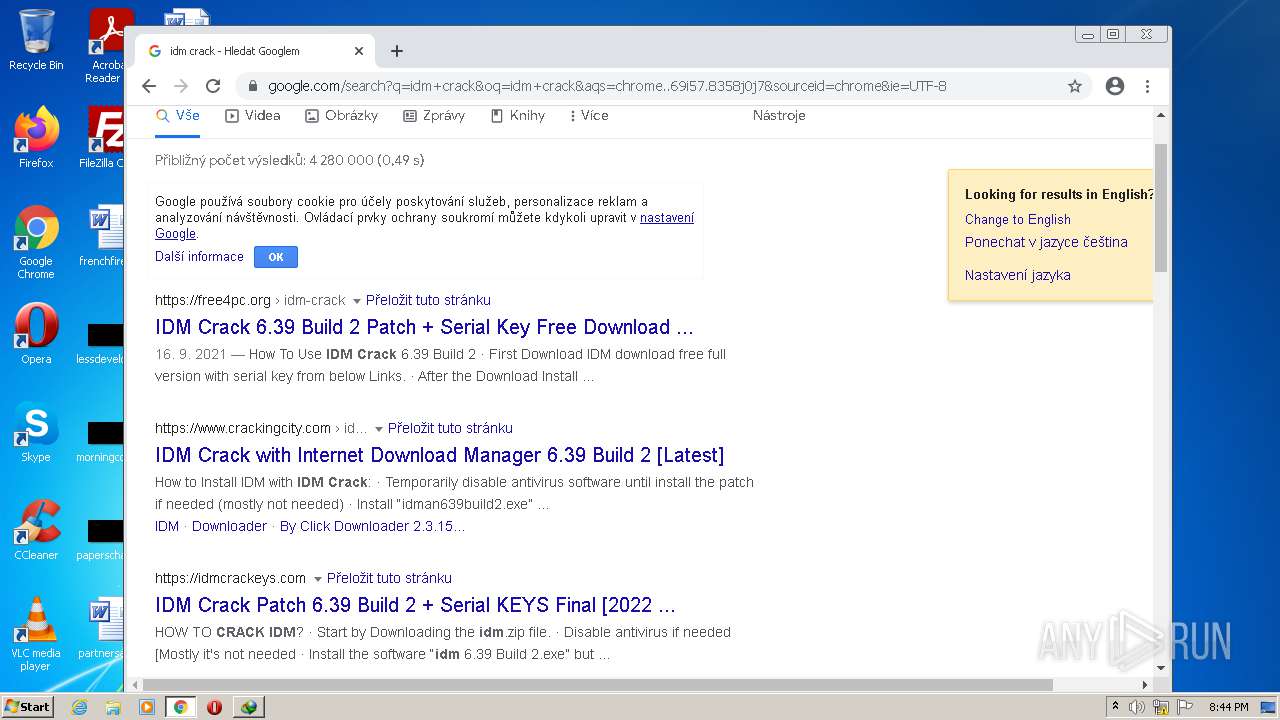Open the 'IDM' sitelink
The width and height of the screenshot is (1280, 720).
click(167, 526)
